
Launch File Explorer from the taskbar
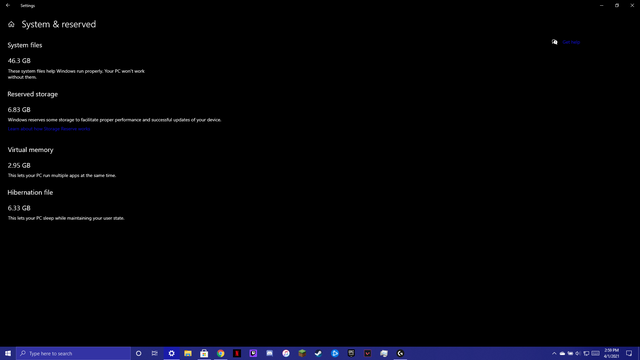pos(188,353)
